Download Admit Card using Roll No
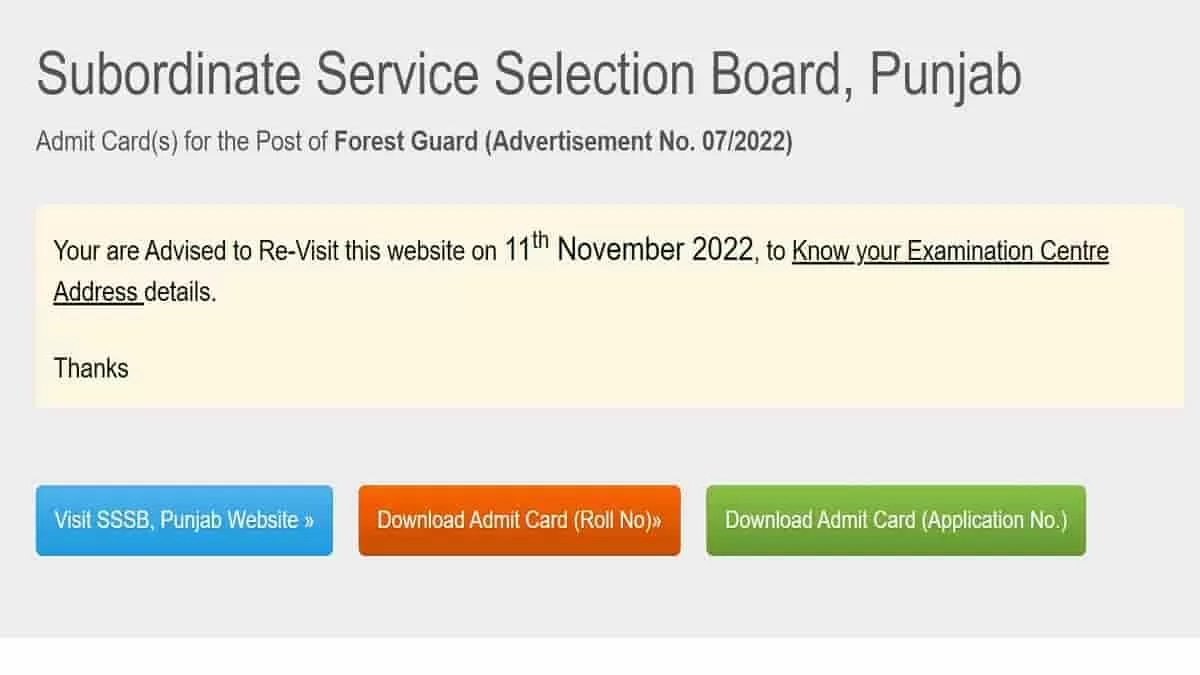Image resolution: width=1200 pixels, height=675 pixels. pyautogui.click(x=519, y=520)
